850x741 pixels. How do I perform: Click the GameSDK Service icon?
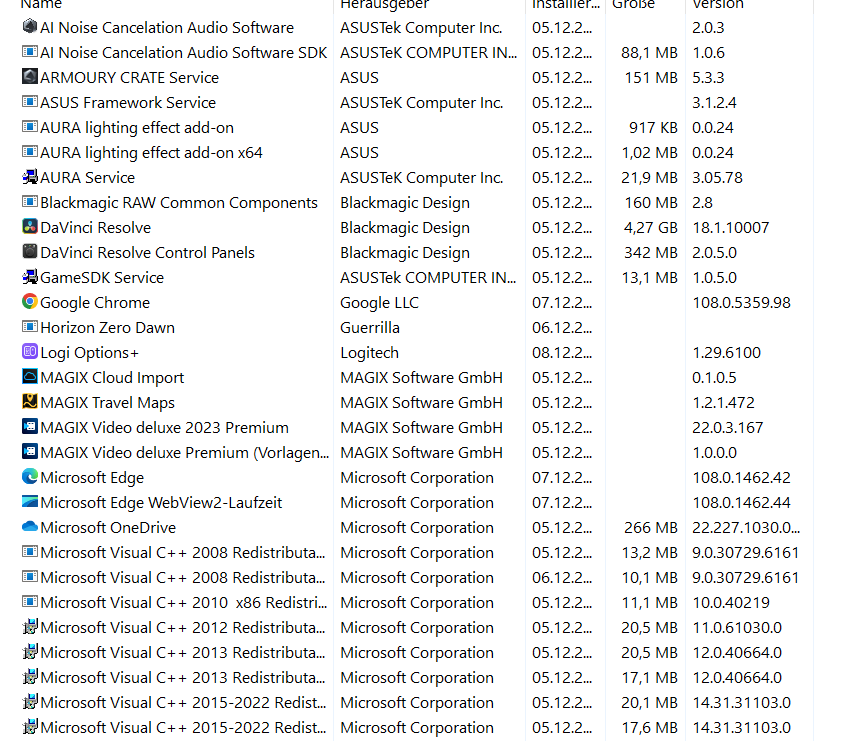click(x=30, y=276)
